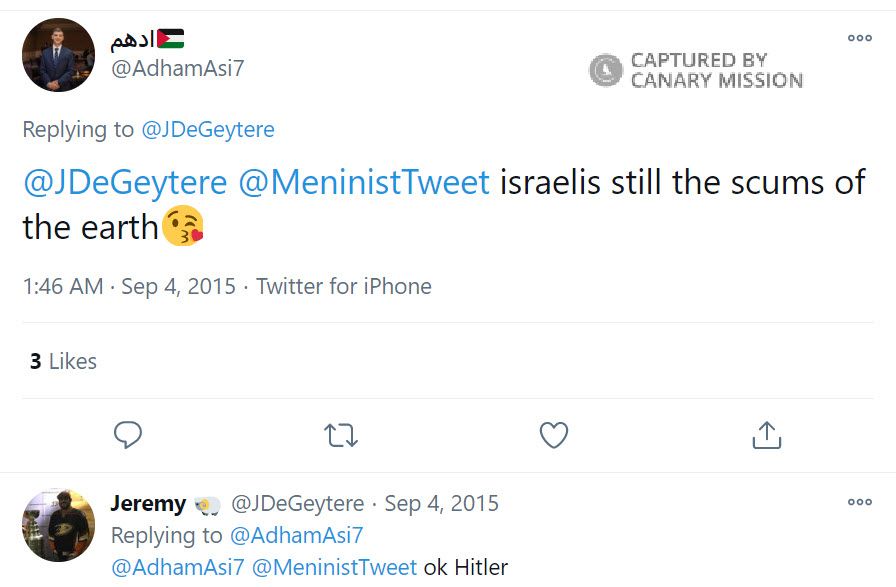This screenshot has width=896, height=587.
Task: Click the @AdhamAsi7 link after "Replying to" in Jeremy's reply
Action: click(x=296, y=535)
